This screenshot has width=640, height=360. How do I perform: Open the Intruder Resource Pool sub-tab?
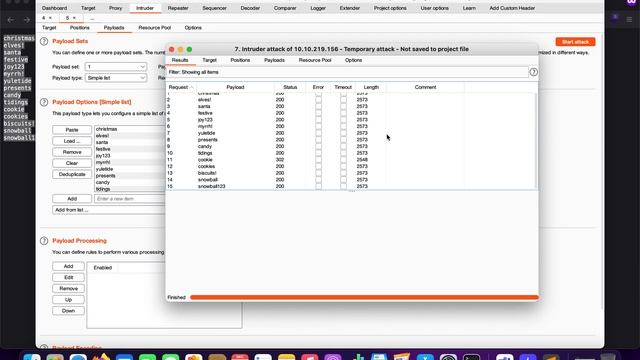click(154, 28)
